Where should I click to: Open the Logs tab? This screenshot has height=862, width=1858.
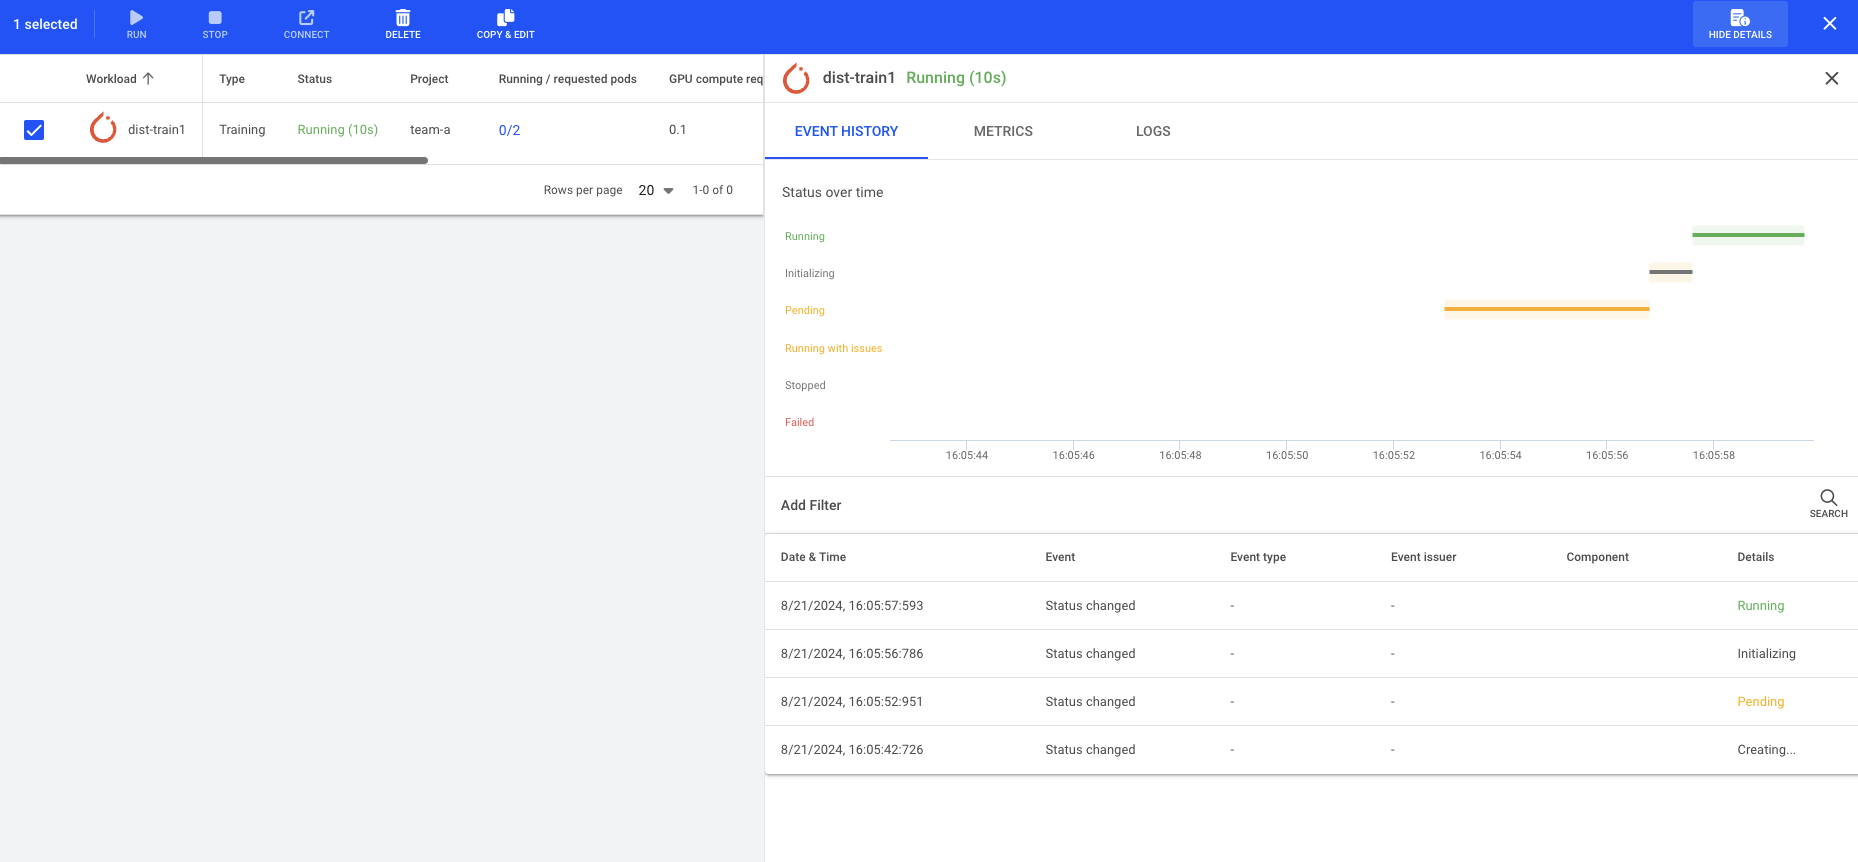coord(1153,131)
